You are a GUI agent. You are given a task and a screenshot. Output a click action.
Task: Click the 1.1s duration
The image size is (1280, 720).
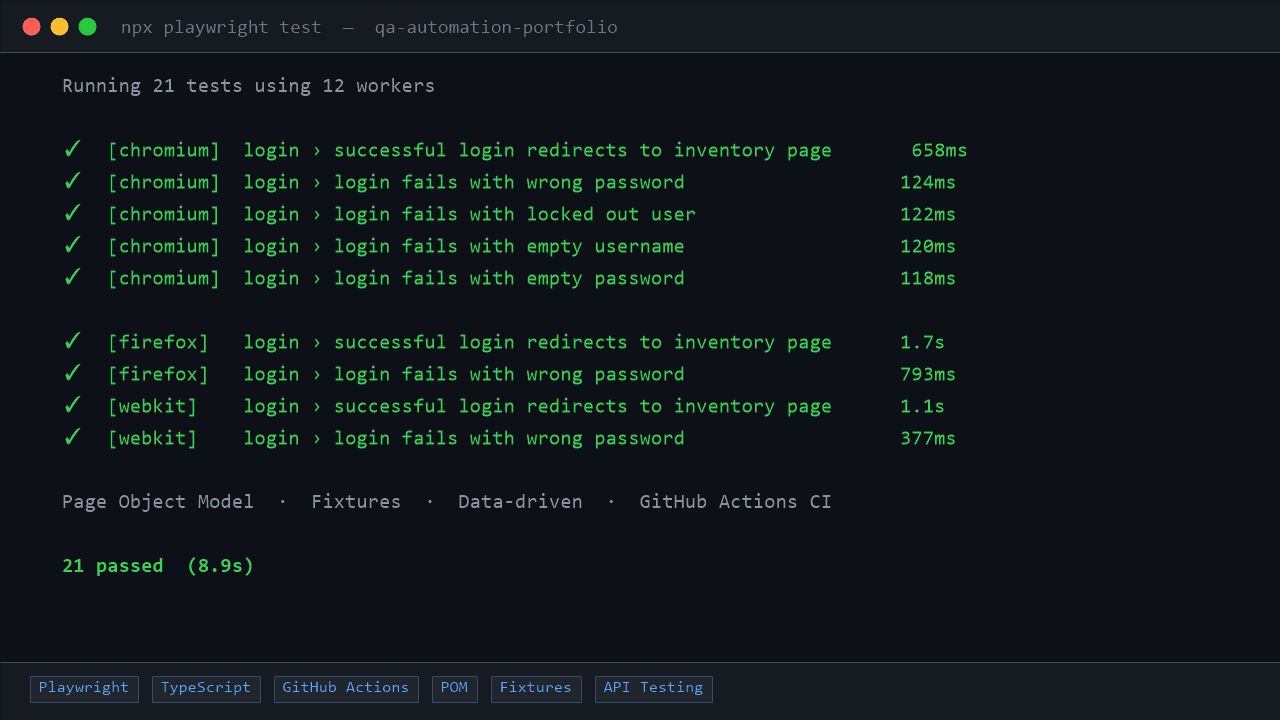point(922,406)
